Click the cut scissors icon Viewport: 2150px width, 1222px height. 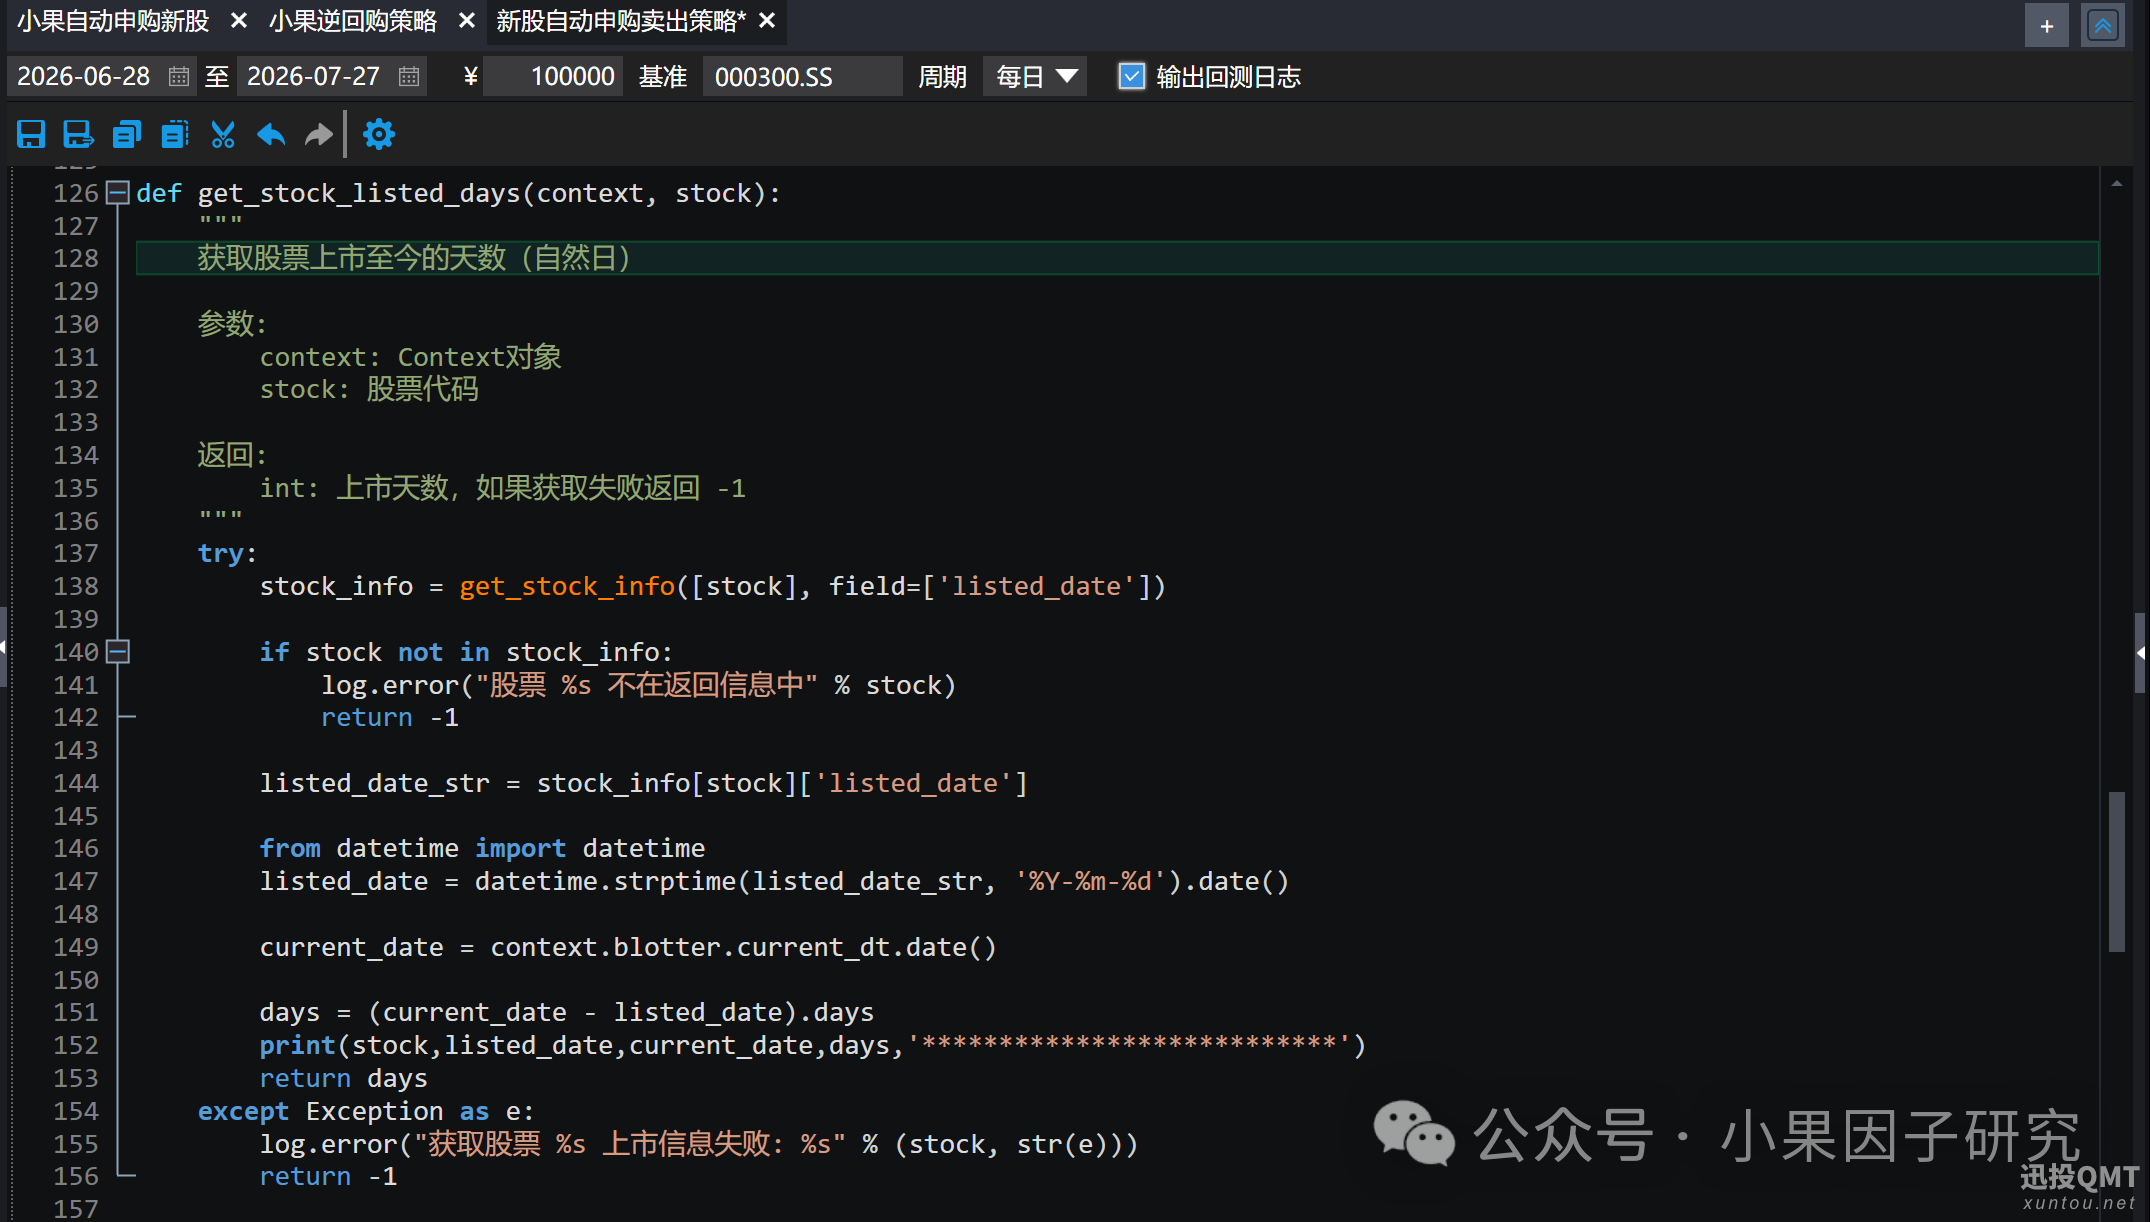click(x=223, y=134)
